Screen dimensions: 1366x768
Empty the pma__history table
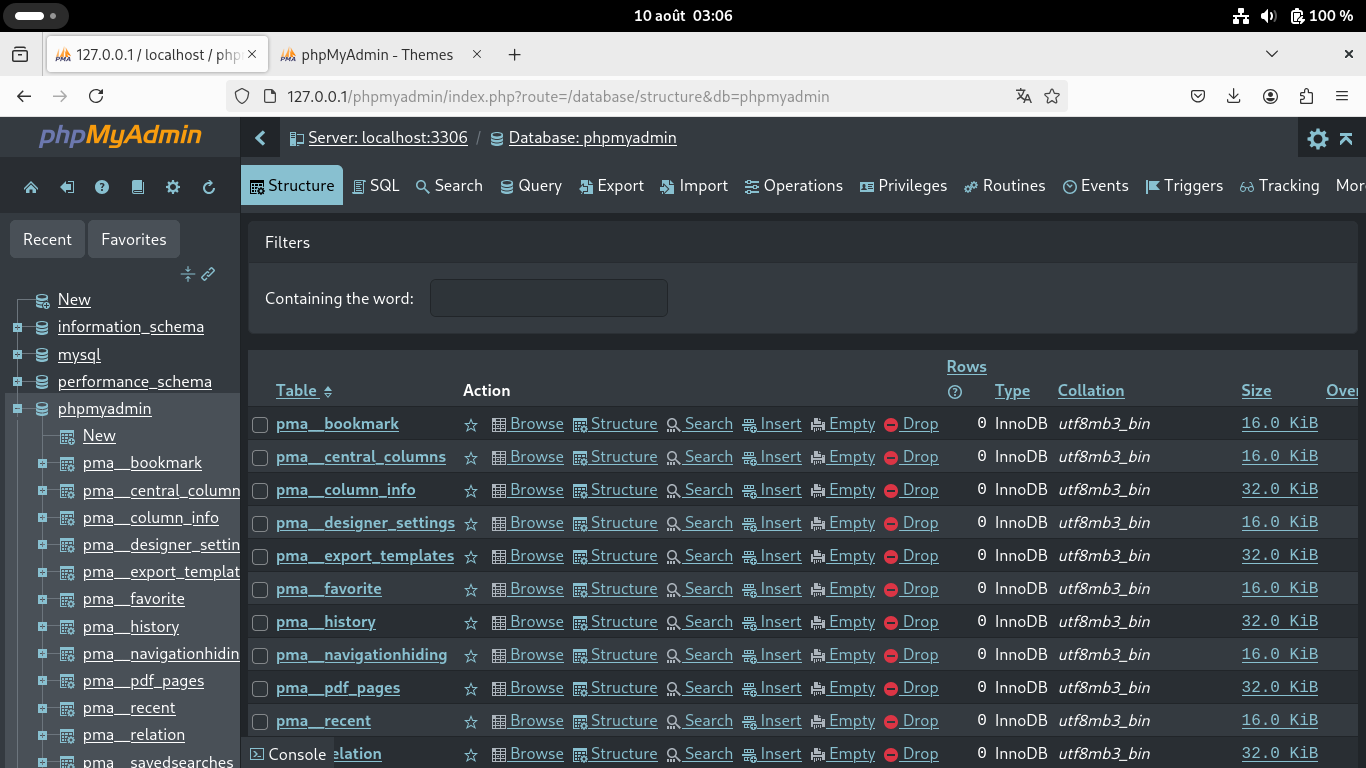pyautogui.click(x=843, y=622)
